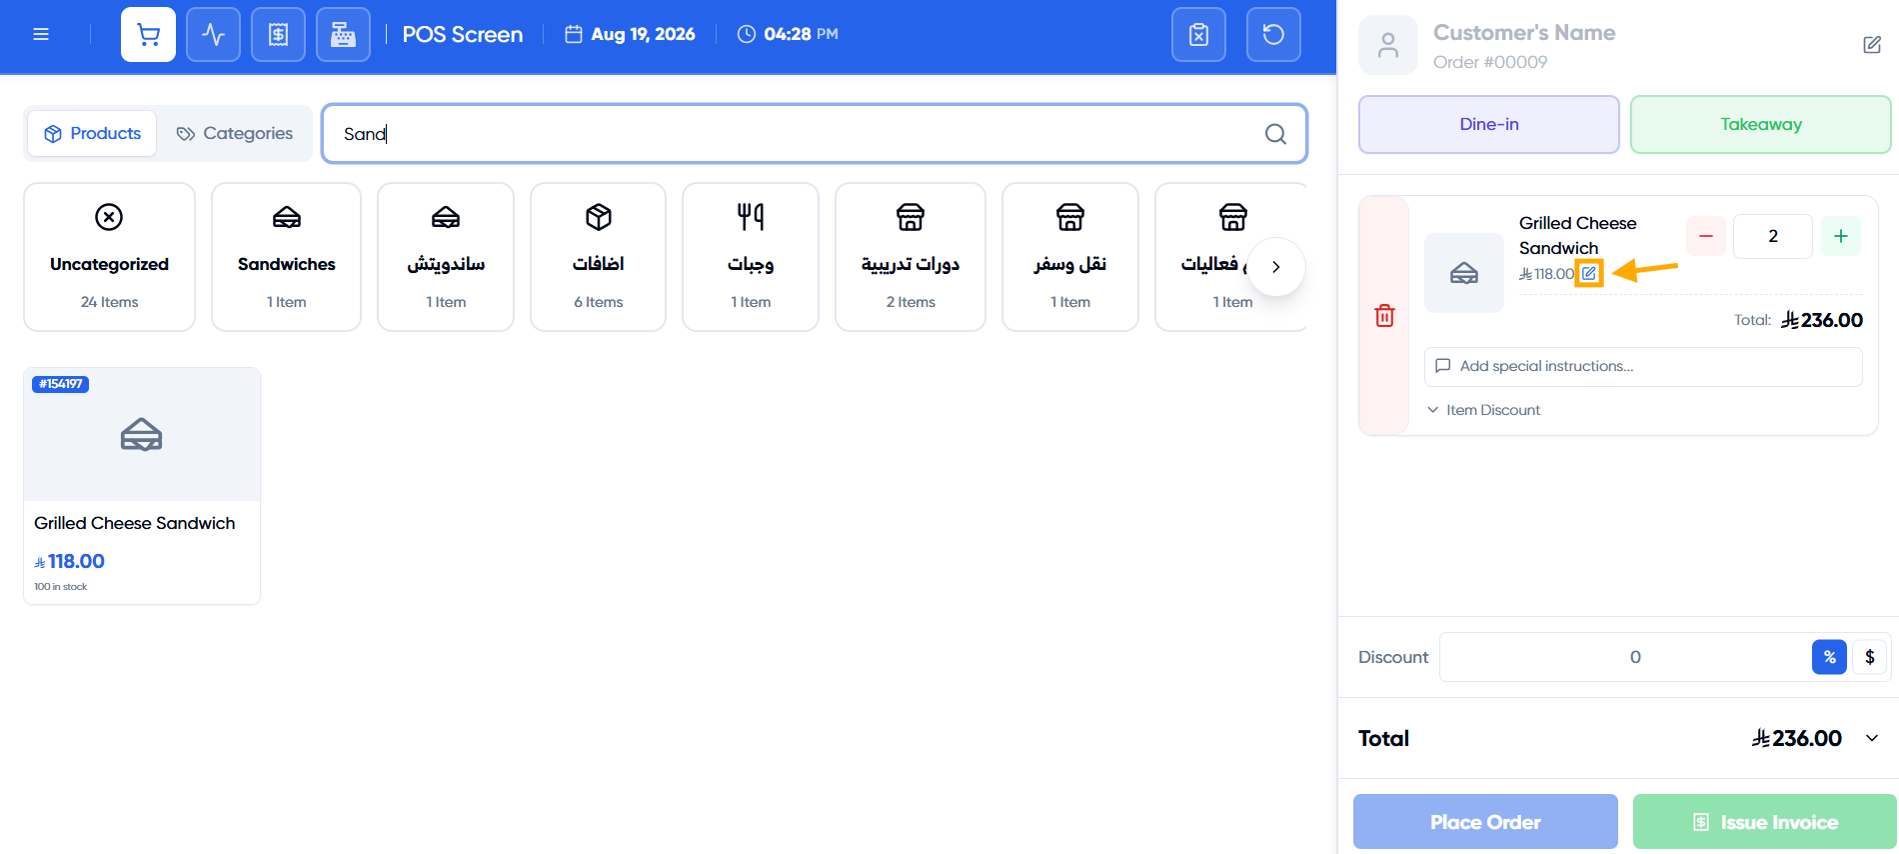Open the activity pulse icon
The image size is (1899, 854).
(213, 34)
